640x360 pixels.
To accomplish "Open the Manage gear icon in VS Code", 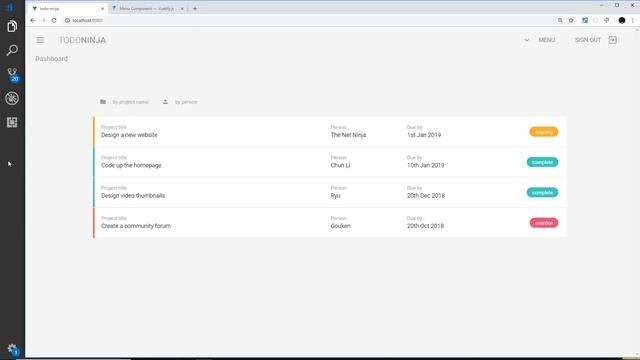I will (12, 349).
